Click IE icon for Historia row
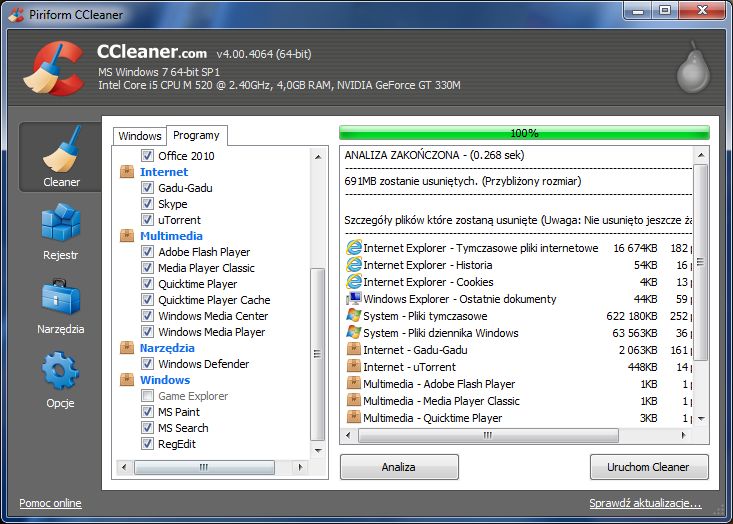This screenshot has height=524, width=733. (x=354, y=265)
